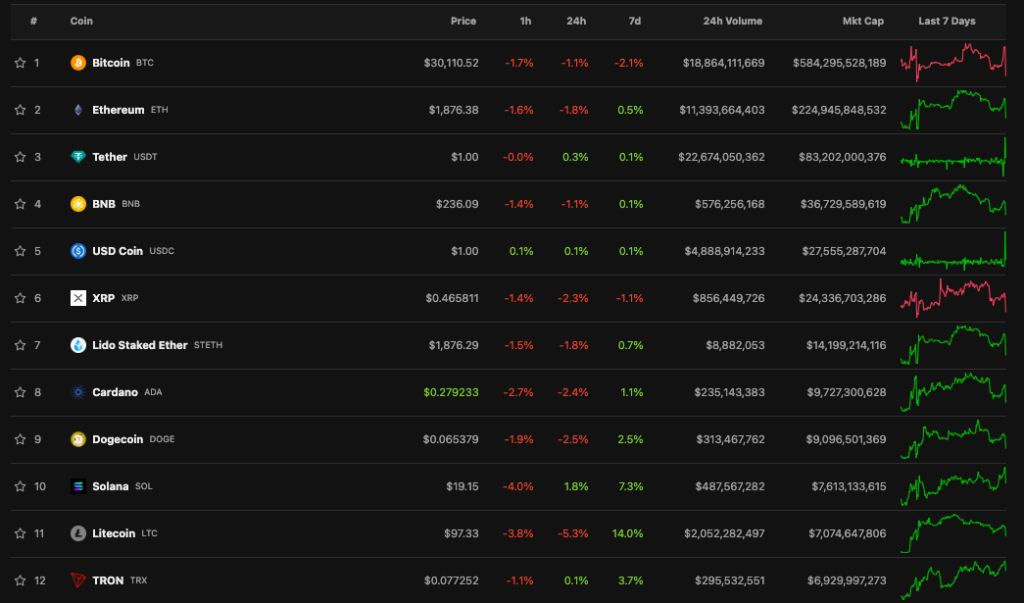Sort the table by Price column

(463, 21)
